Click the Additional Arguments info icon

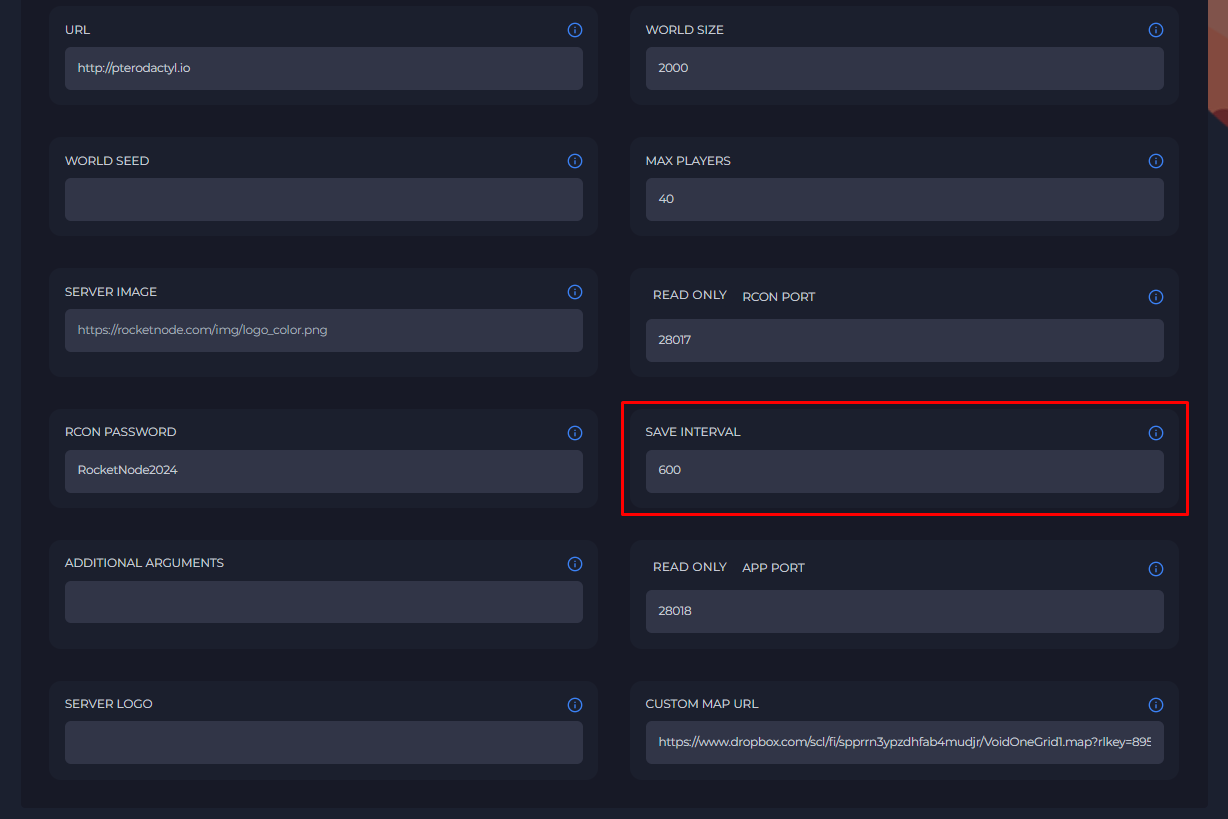point(575,564)
